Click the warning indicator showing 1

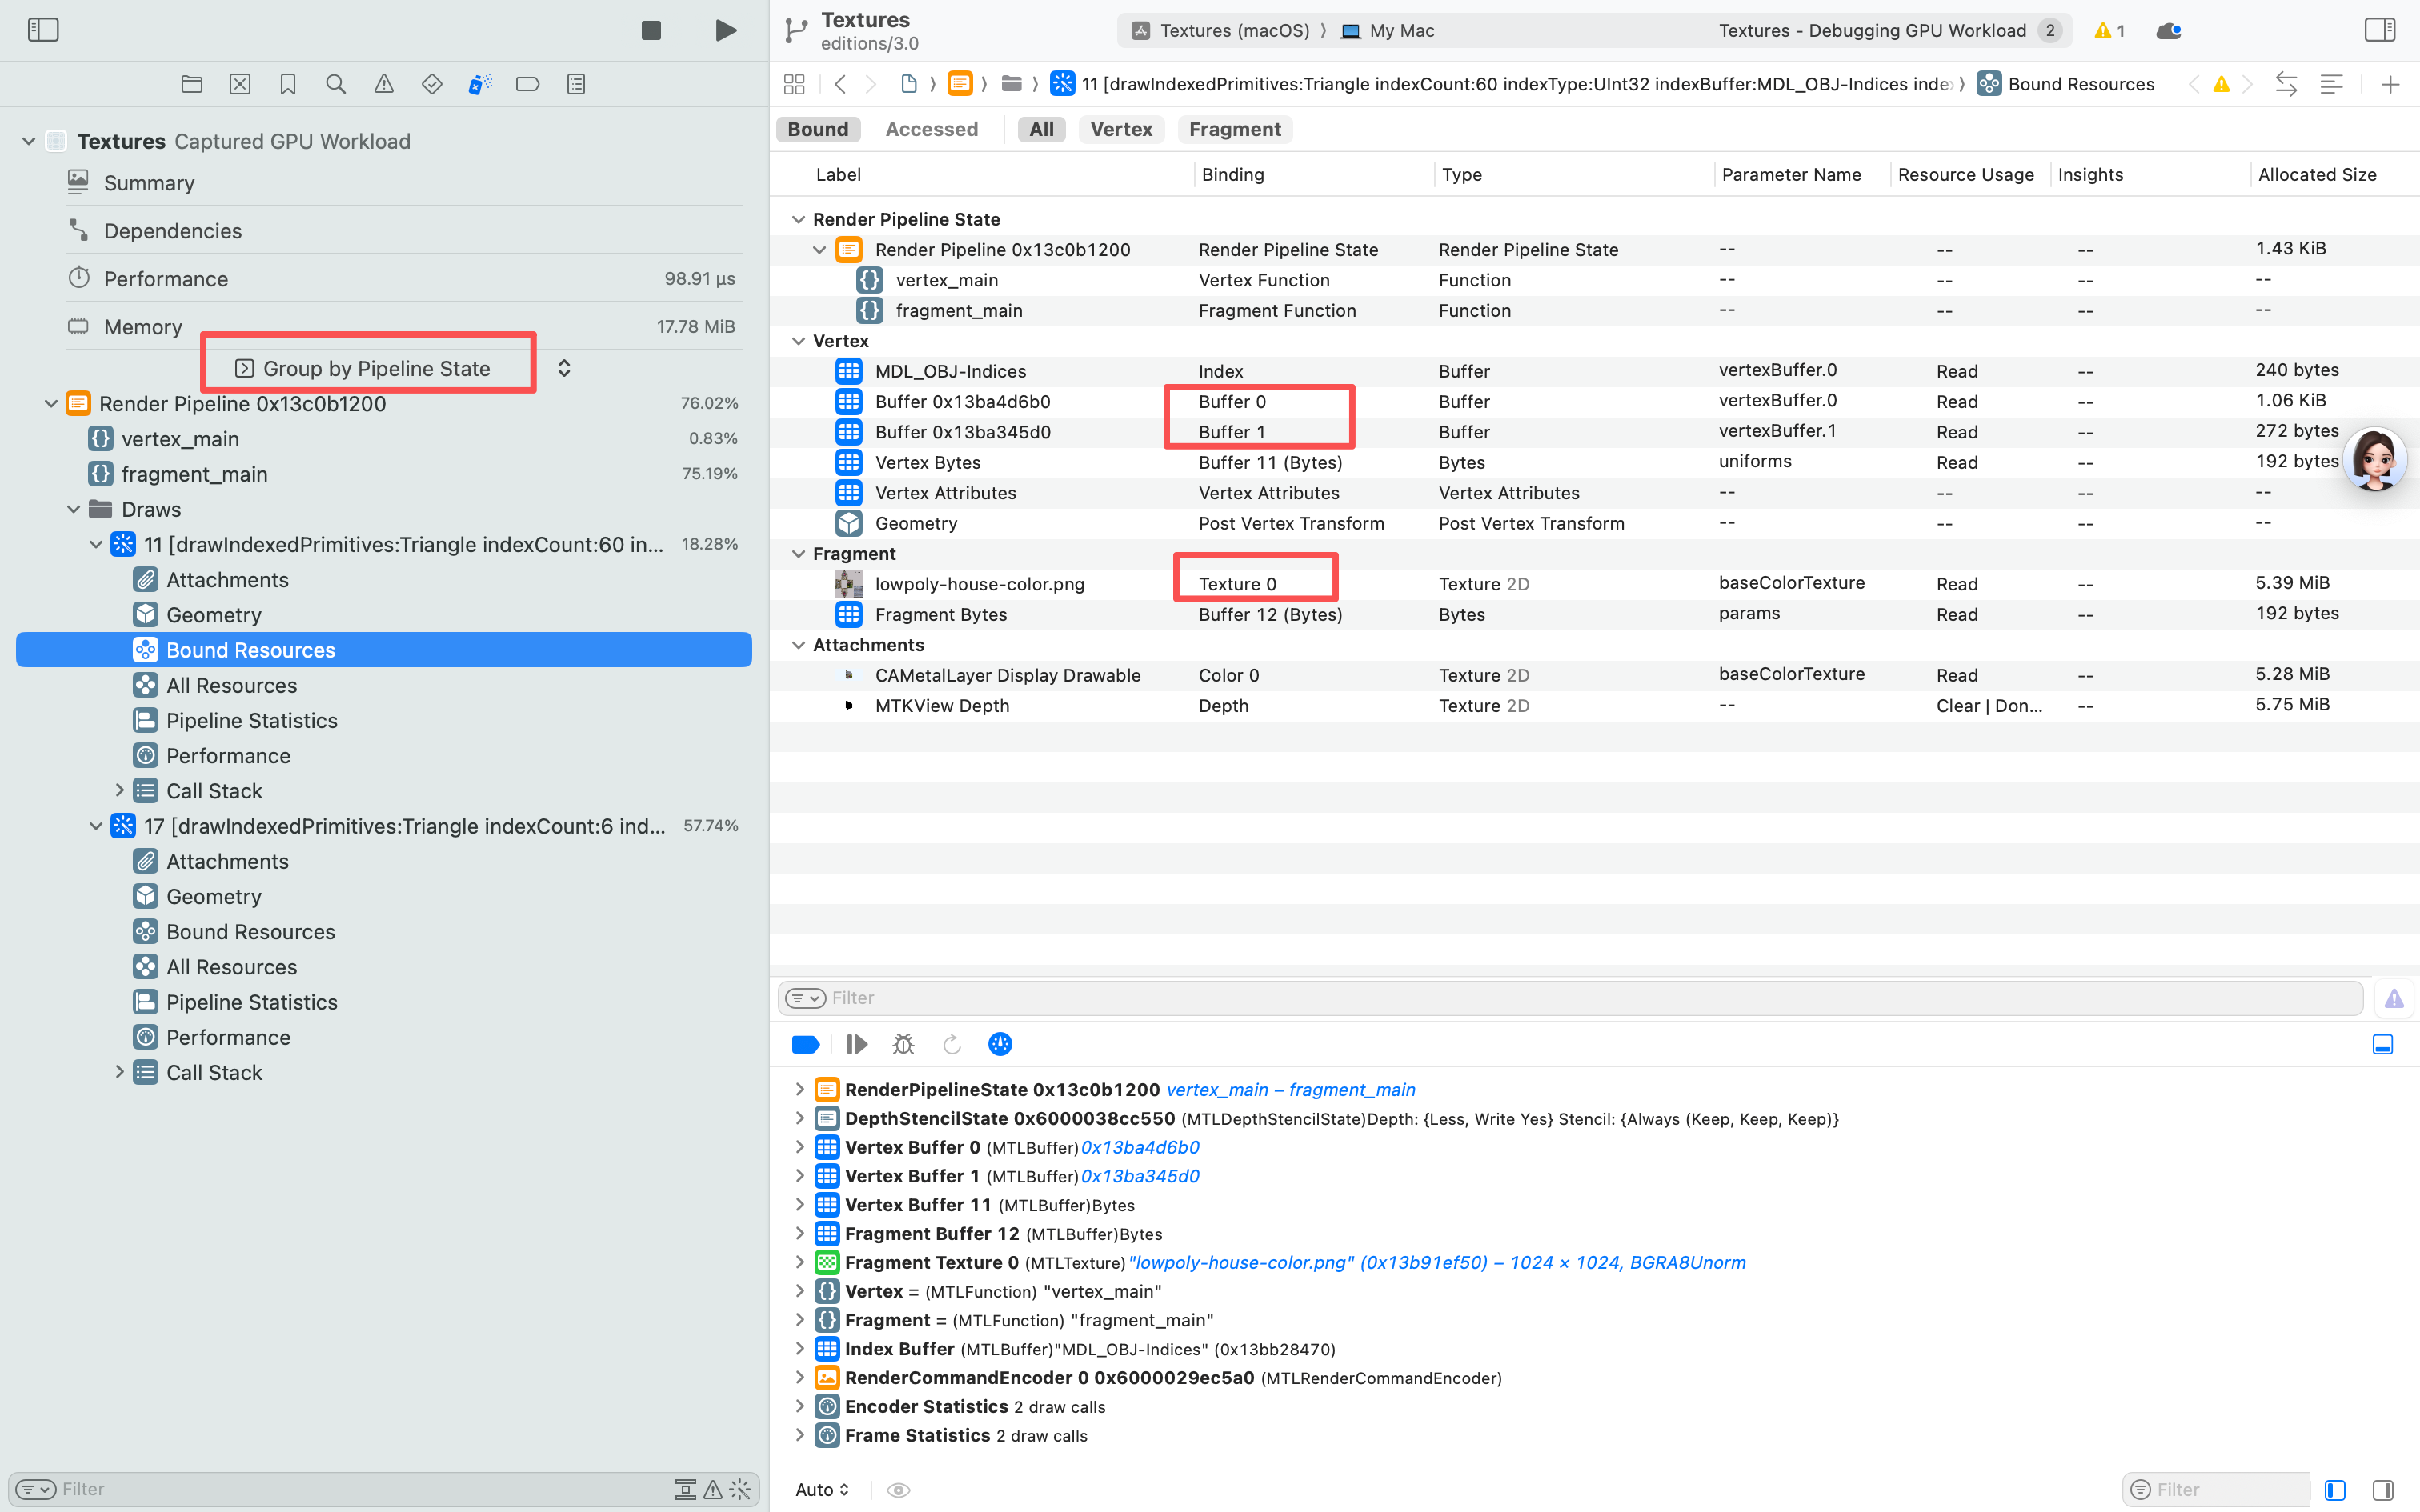coord(2109,30)
